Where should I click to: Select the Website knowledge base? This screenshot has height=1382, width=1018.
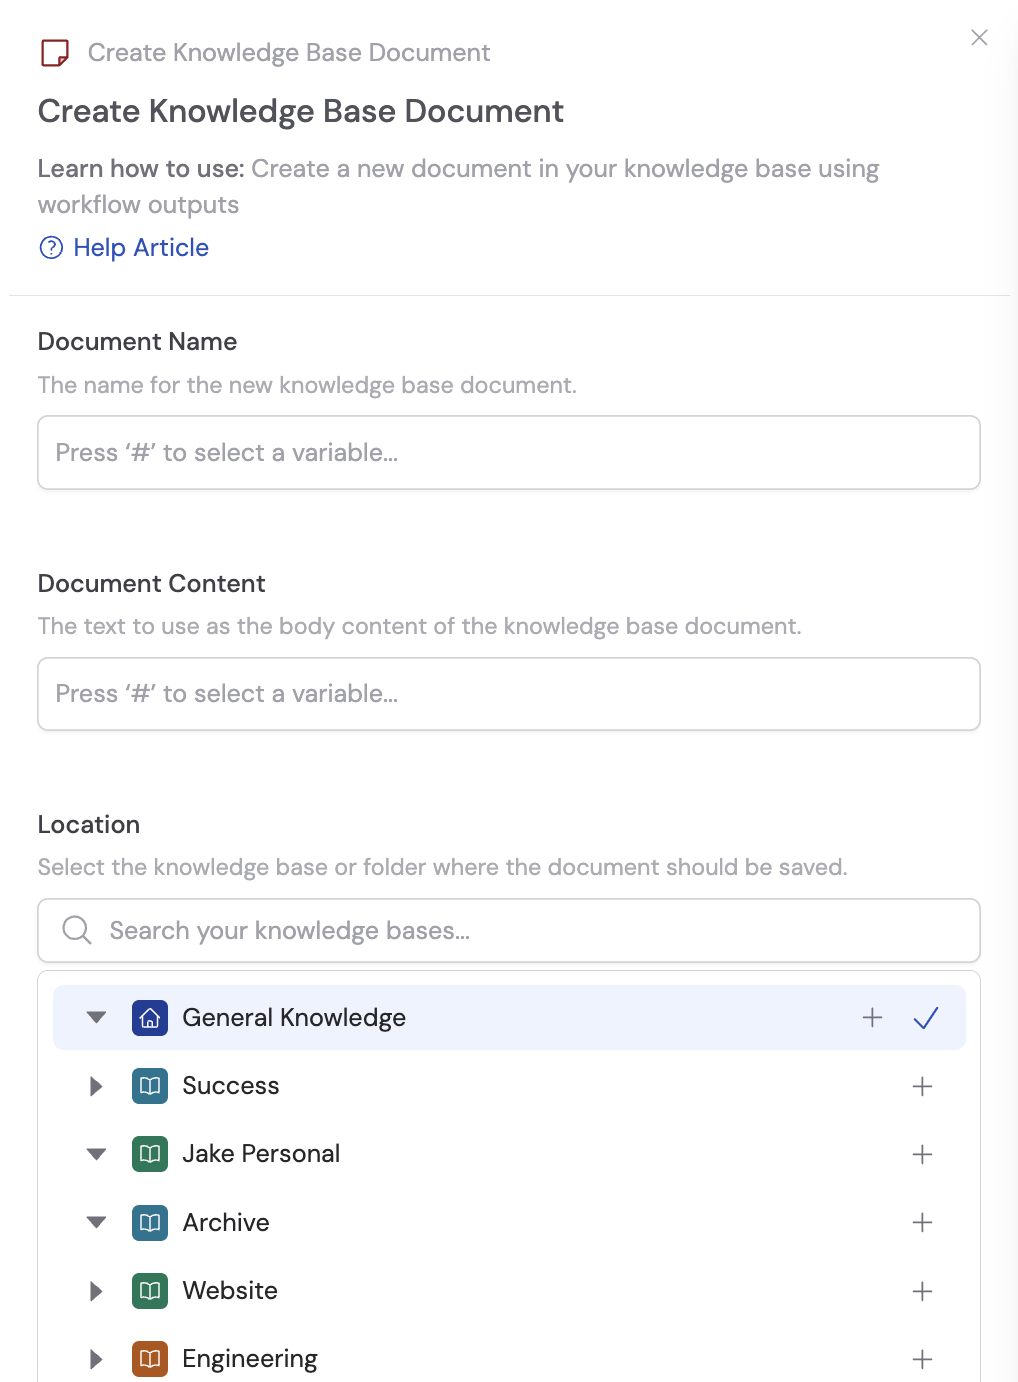tap(229, 1290)
